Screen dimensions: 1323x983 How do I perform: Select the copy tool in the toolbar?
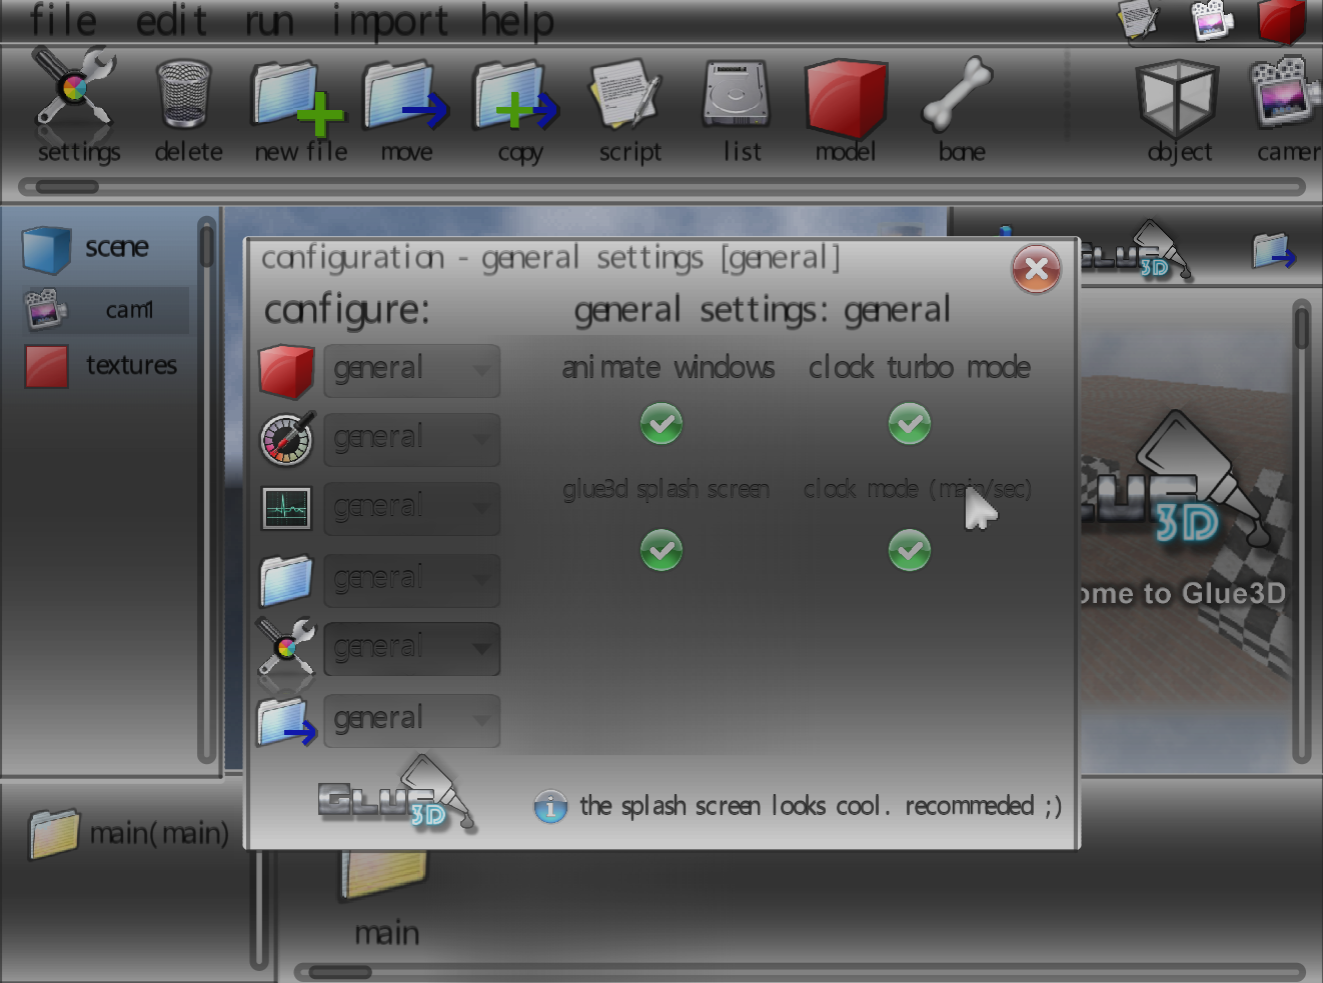point(519,108)
